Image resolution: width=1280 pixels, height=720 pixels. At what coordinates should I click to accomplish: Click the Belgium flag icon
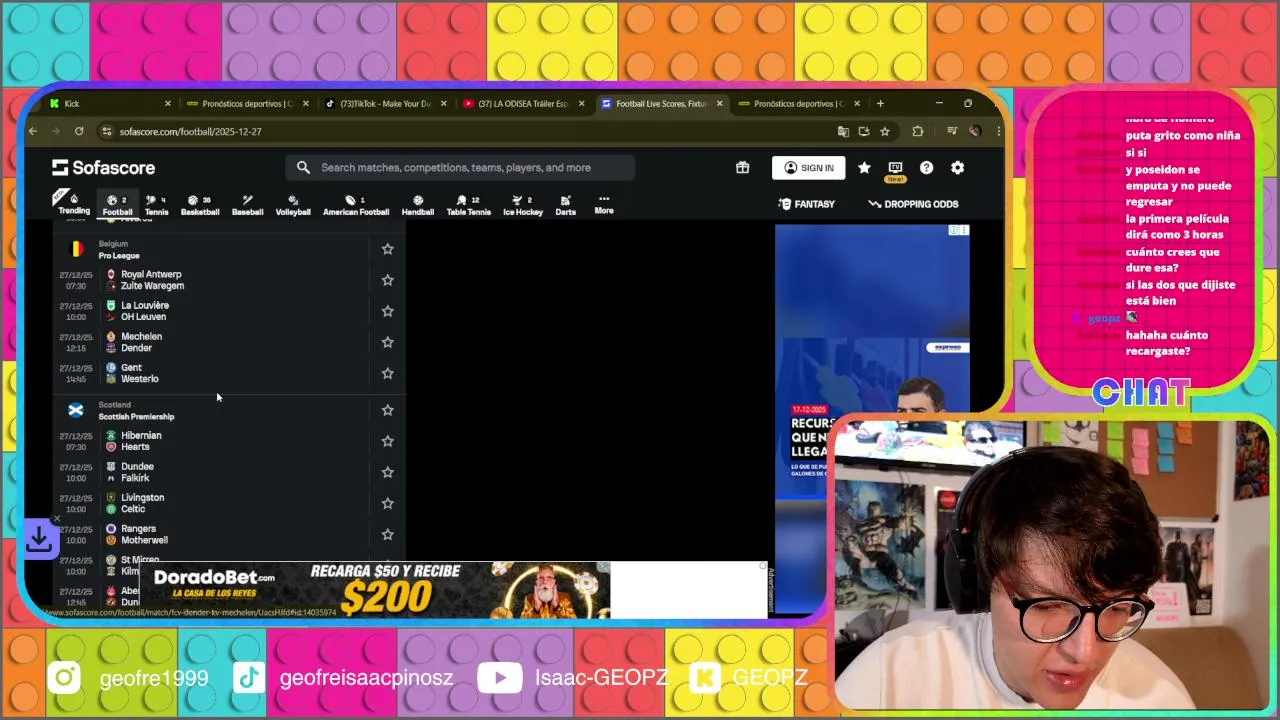(76, 249)
